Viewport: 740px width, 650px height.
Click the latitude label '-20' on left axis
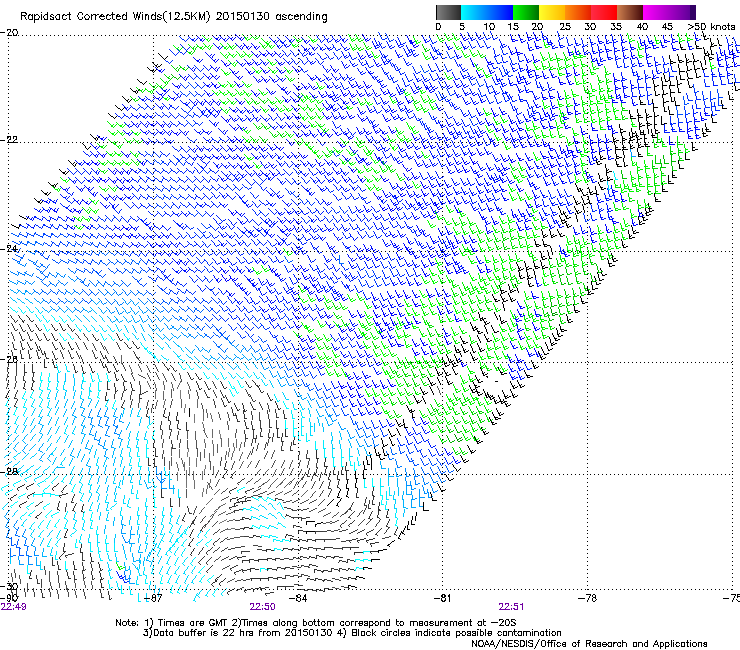point(9,33)
